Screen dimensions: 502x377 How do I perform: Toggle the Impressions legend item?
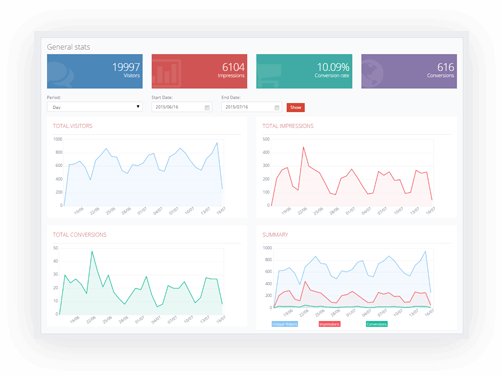point(329,324)
